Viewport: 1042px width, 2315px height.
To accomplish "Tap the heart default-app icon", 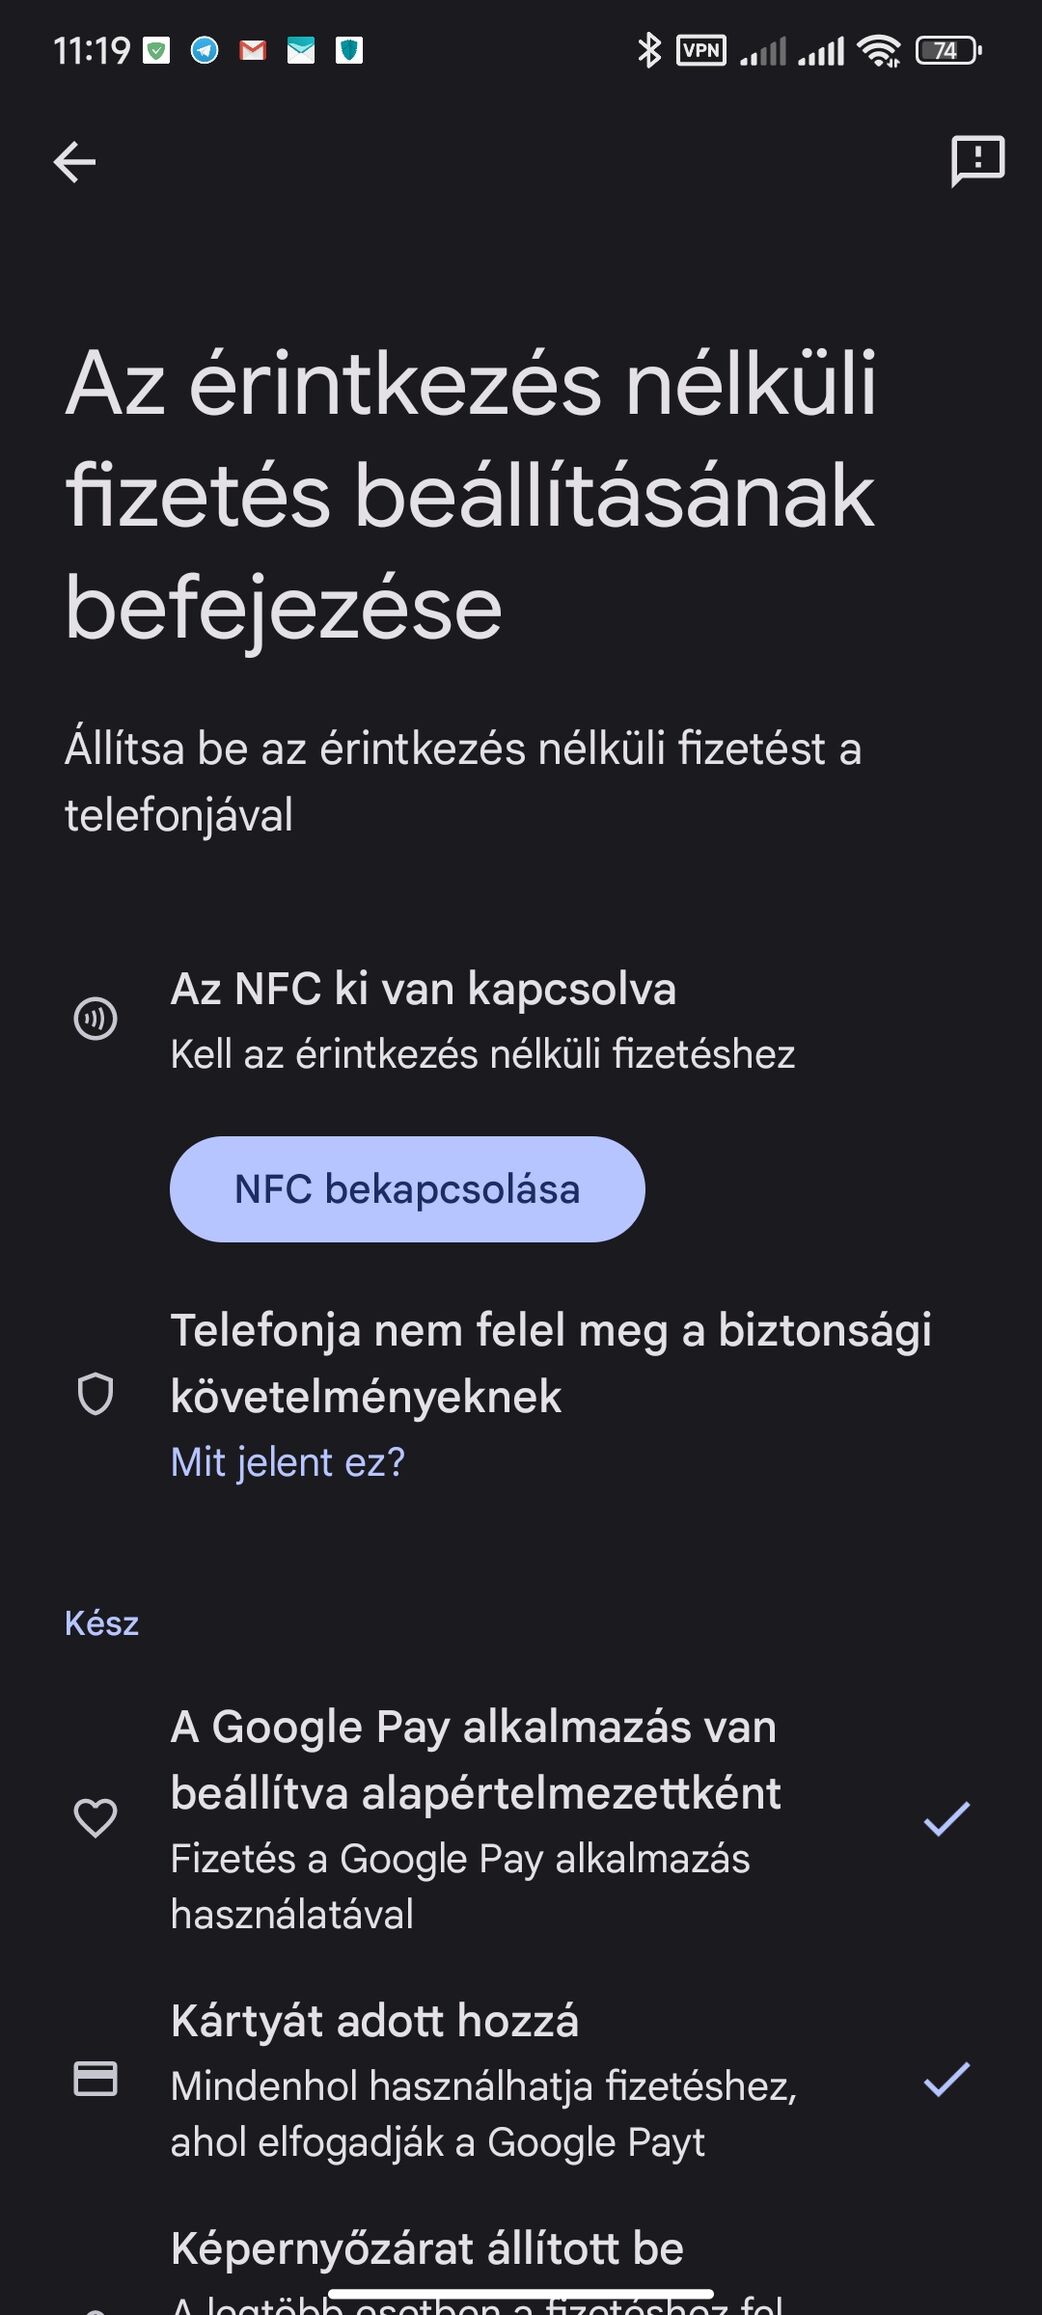I will coord(96,1818).
